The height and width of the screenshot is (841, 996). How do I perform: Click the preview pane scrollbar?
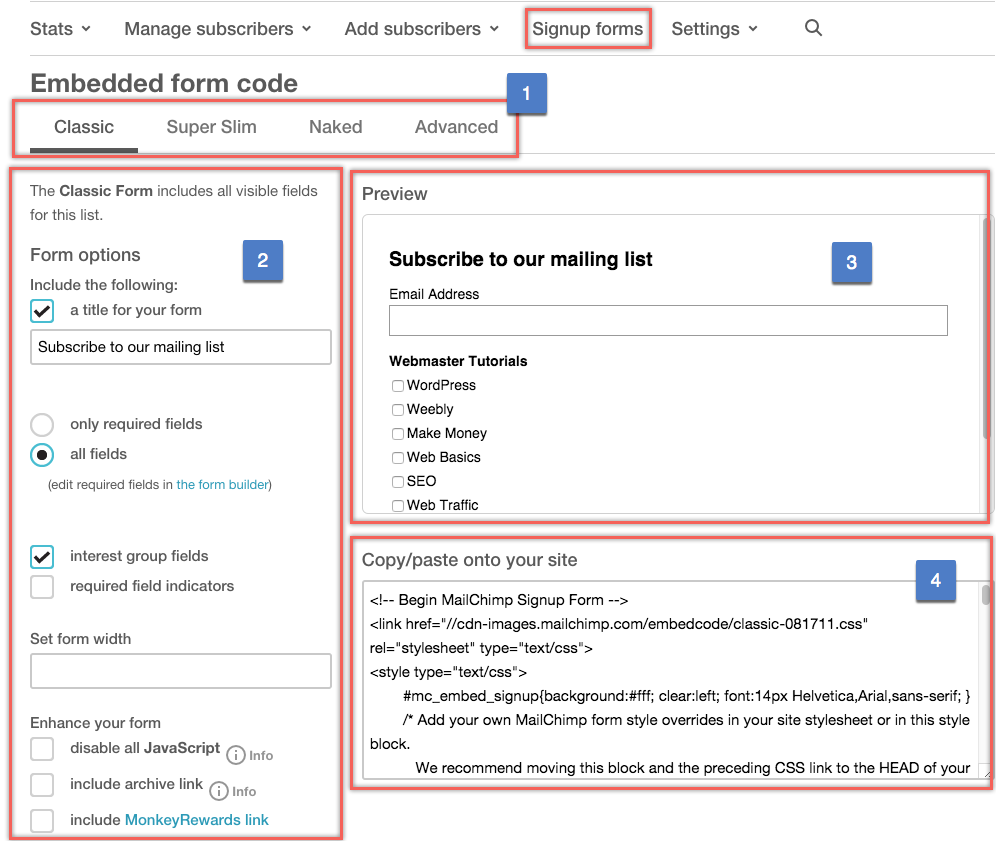987,330
